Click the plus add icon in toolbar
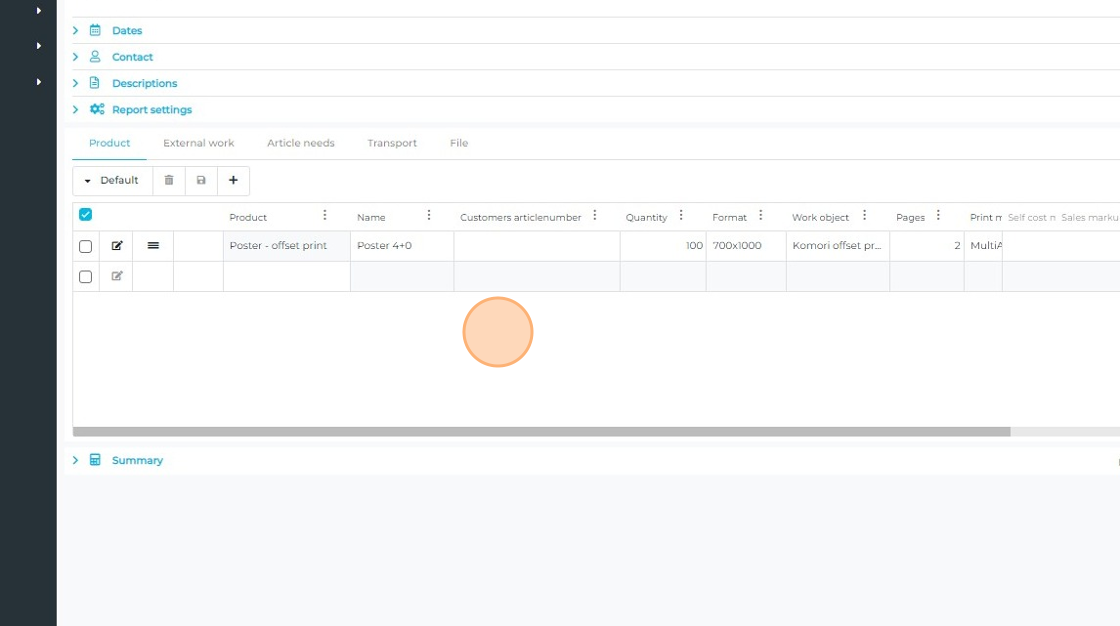Image resolution: width=1120 pixels, height=626 pixels. 233,181
